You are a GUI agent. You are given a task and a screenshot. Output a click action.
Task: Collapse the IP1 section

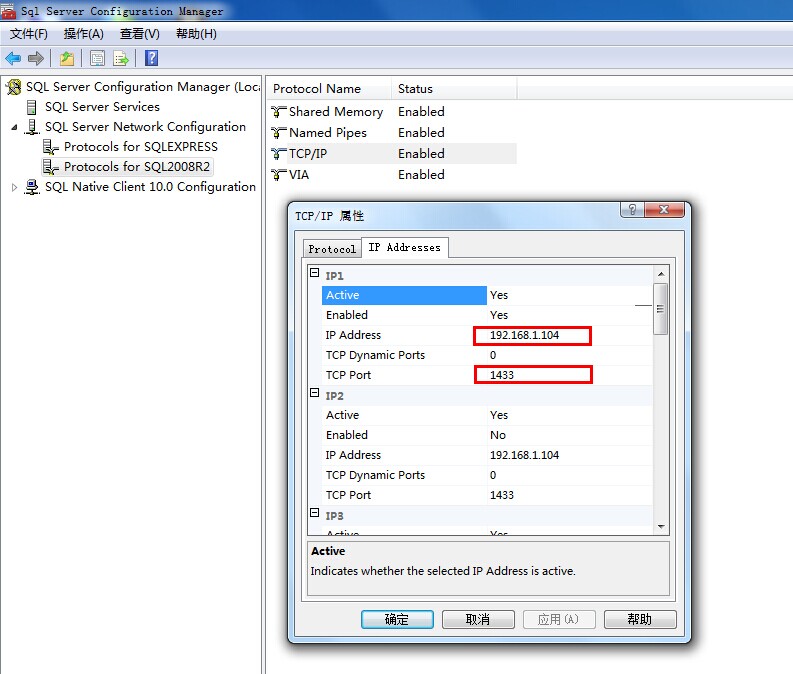(315, 273)
